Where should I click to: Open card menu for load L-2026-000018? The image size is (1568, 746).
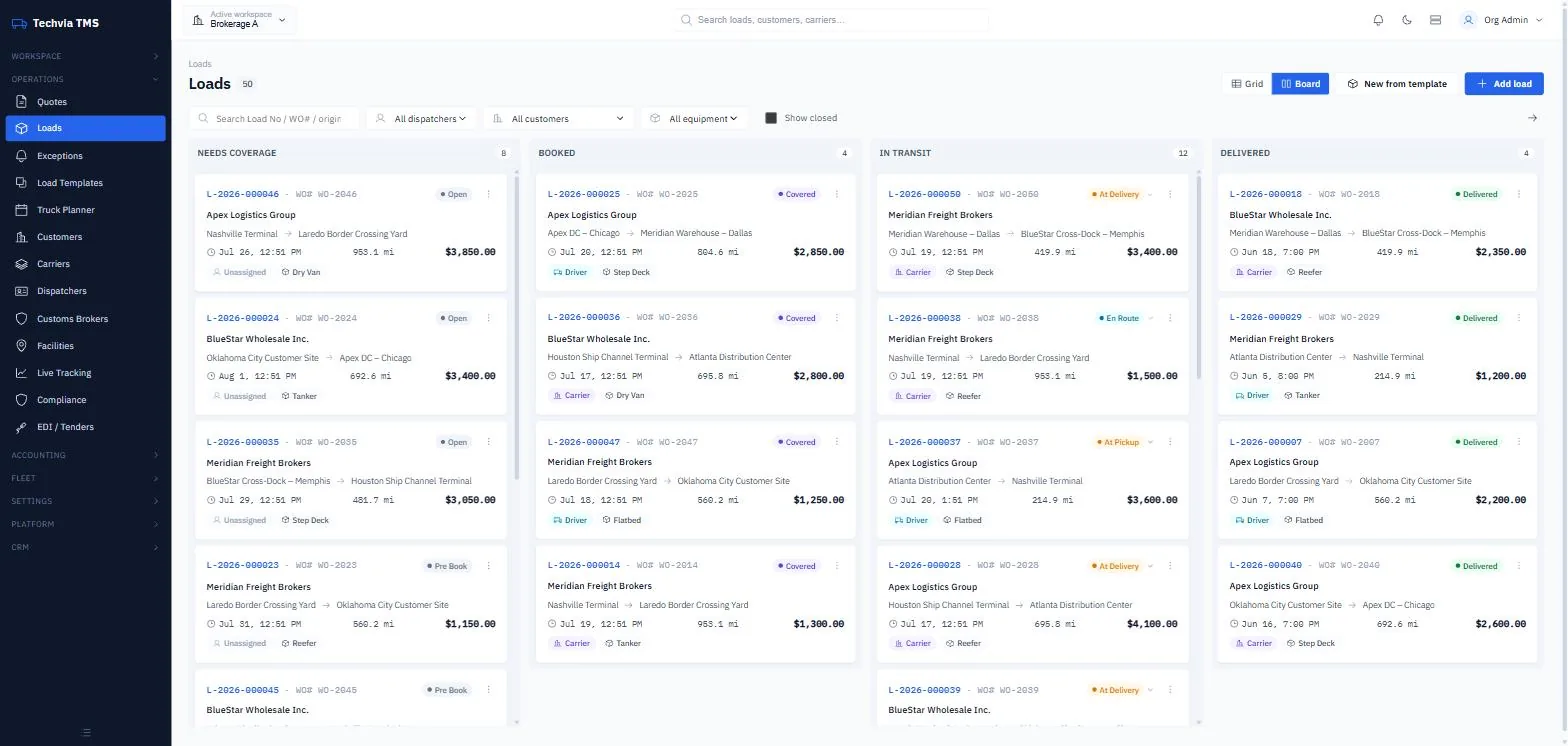pos(1519,194)
